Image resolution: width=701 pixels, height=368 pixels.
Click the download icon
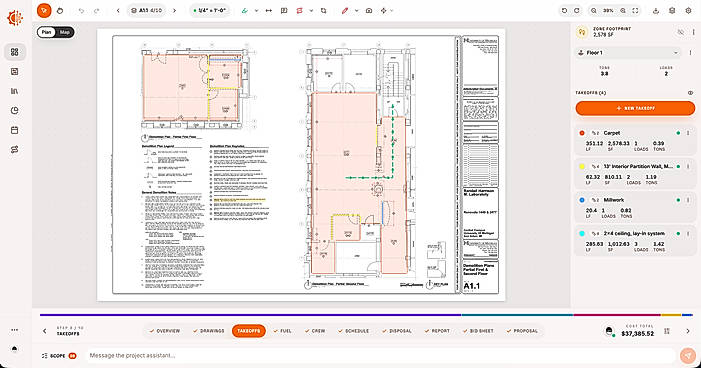pyautogui.click(x=656, y=10)
